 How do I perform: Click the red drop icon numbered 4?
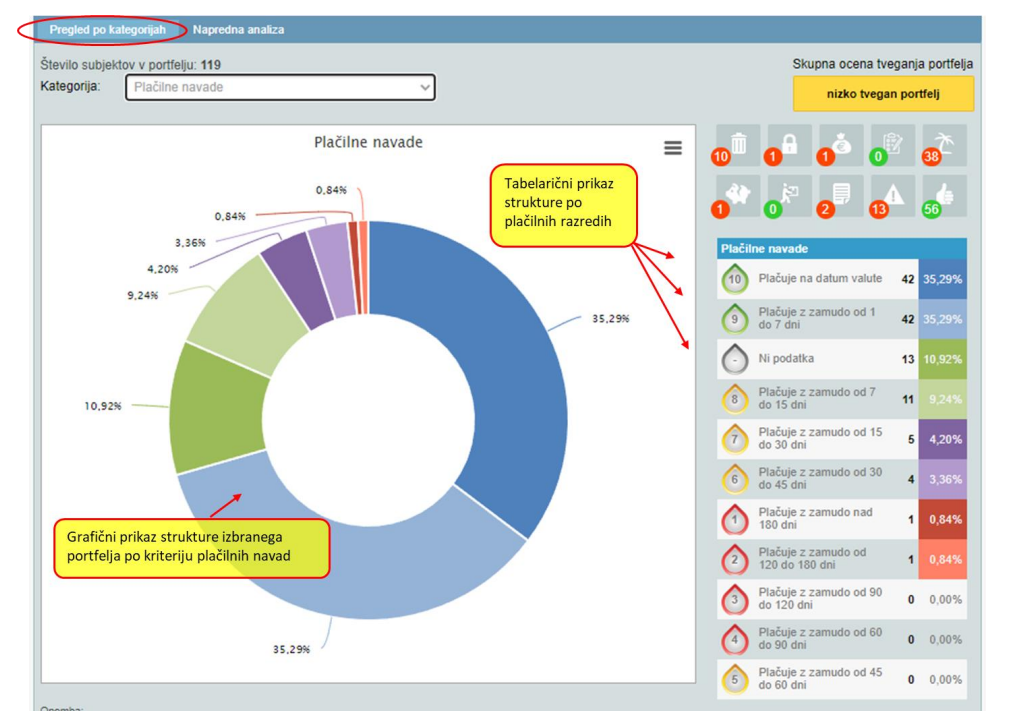point(735,639)
